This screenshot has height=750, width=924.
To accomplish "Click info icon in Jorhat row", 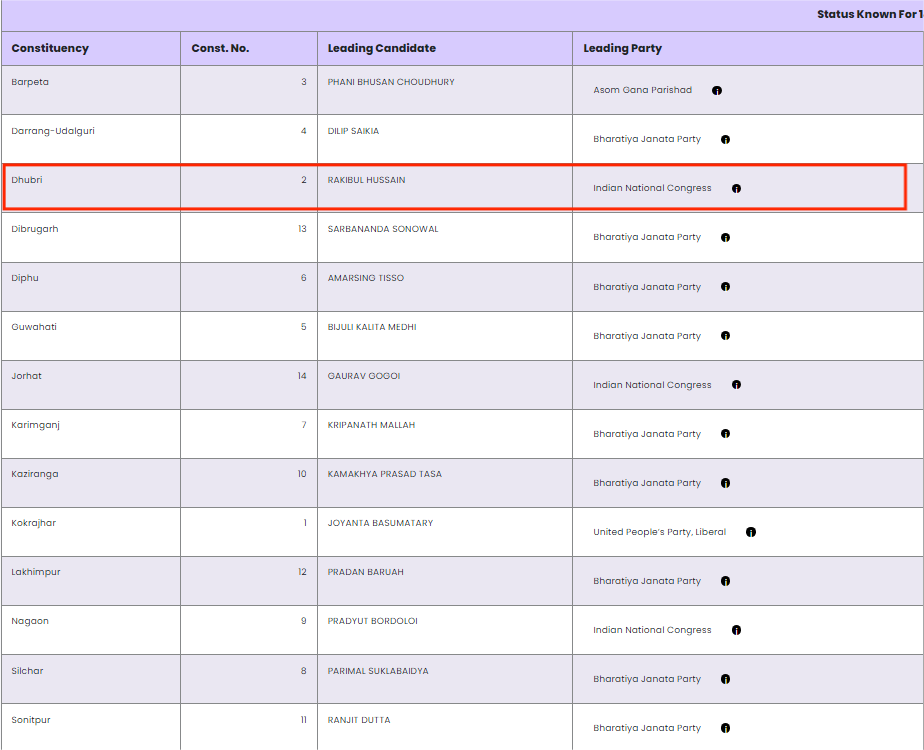I will (736, 385).
